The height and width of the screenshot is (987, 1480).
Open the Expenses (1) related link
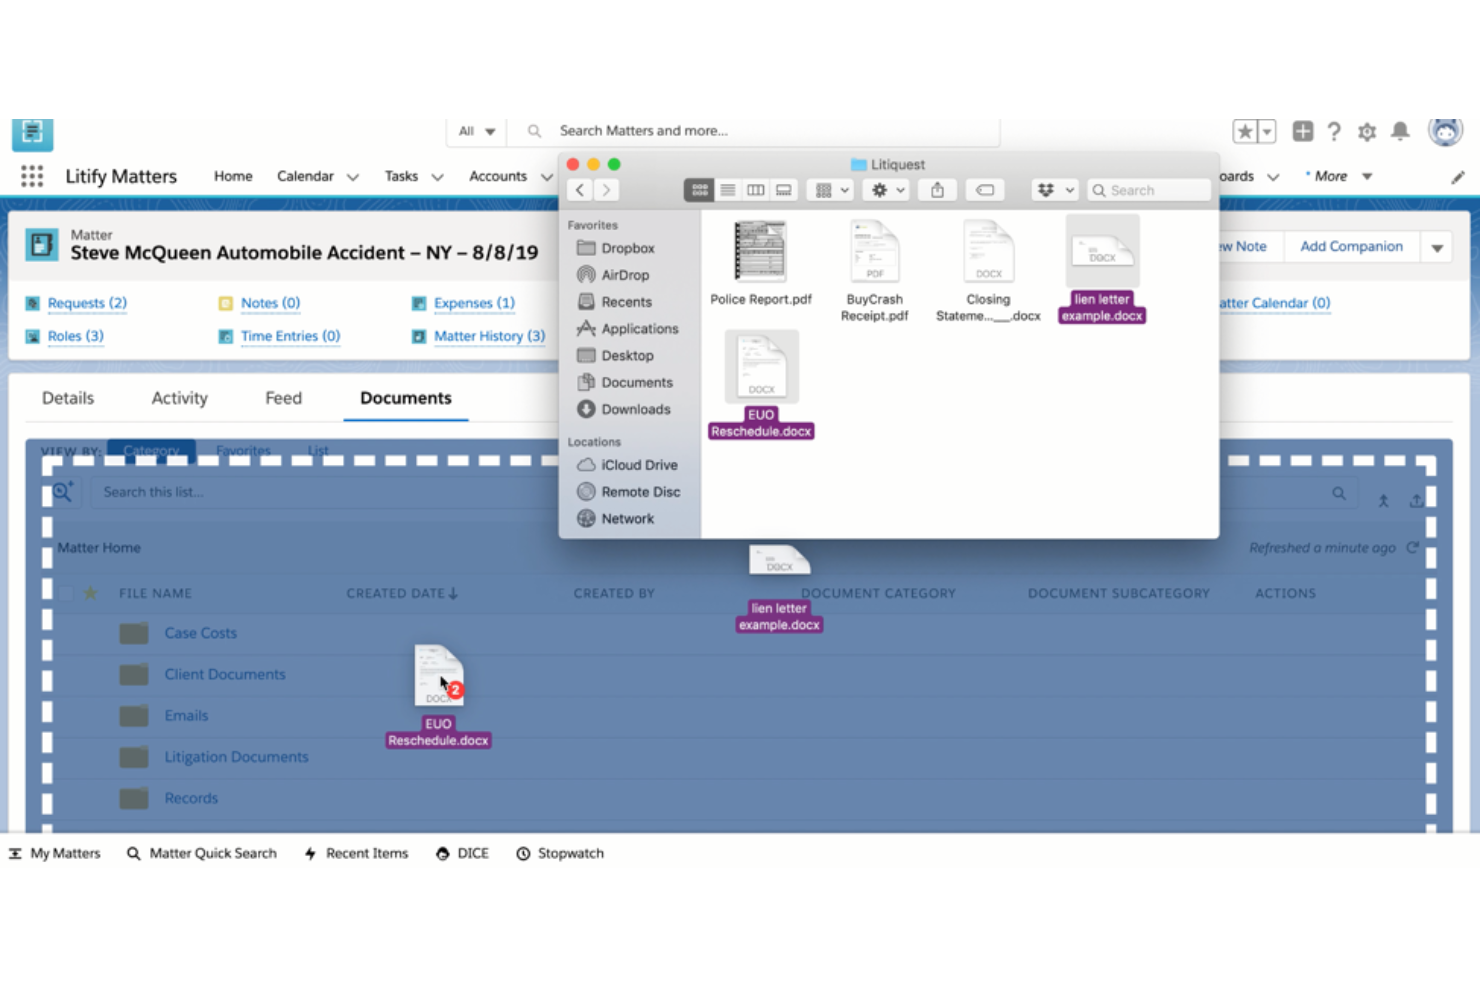tap(474, 303)
